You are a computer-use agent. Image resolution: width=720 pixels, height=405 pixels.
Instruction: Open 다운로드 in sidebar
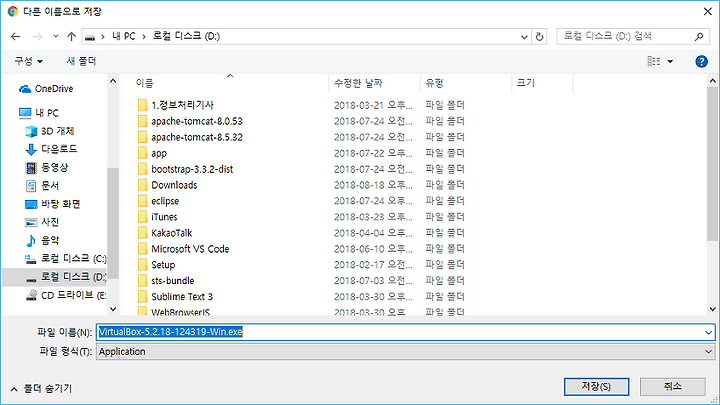click(51, 149)
